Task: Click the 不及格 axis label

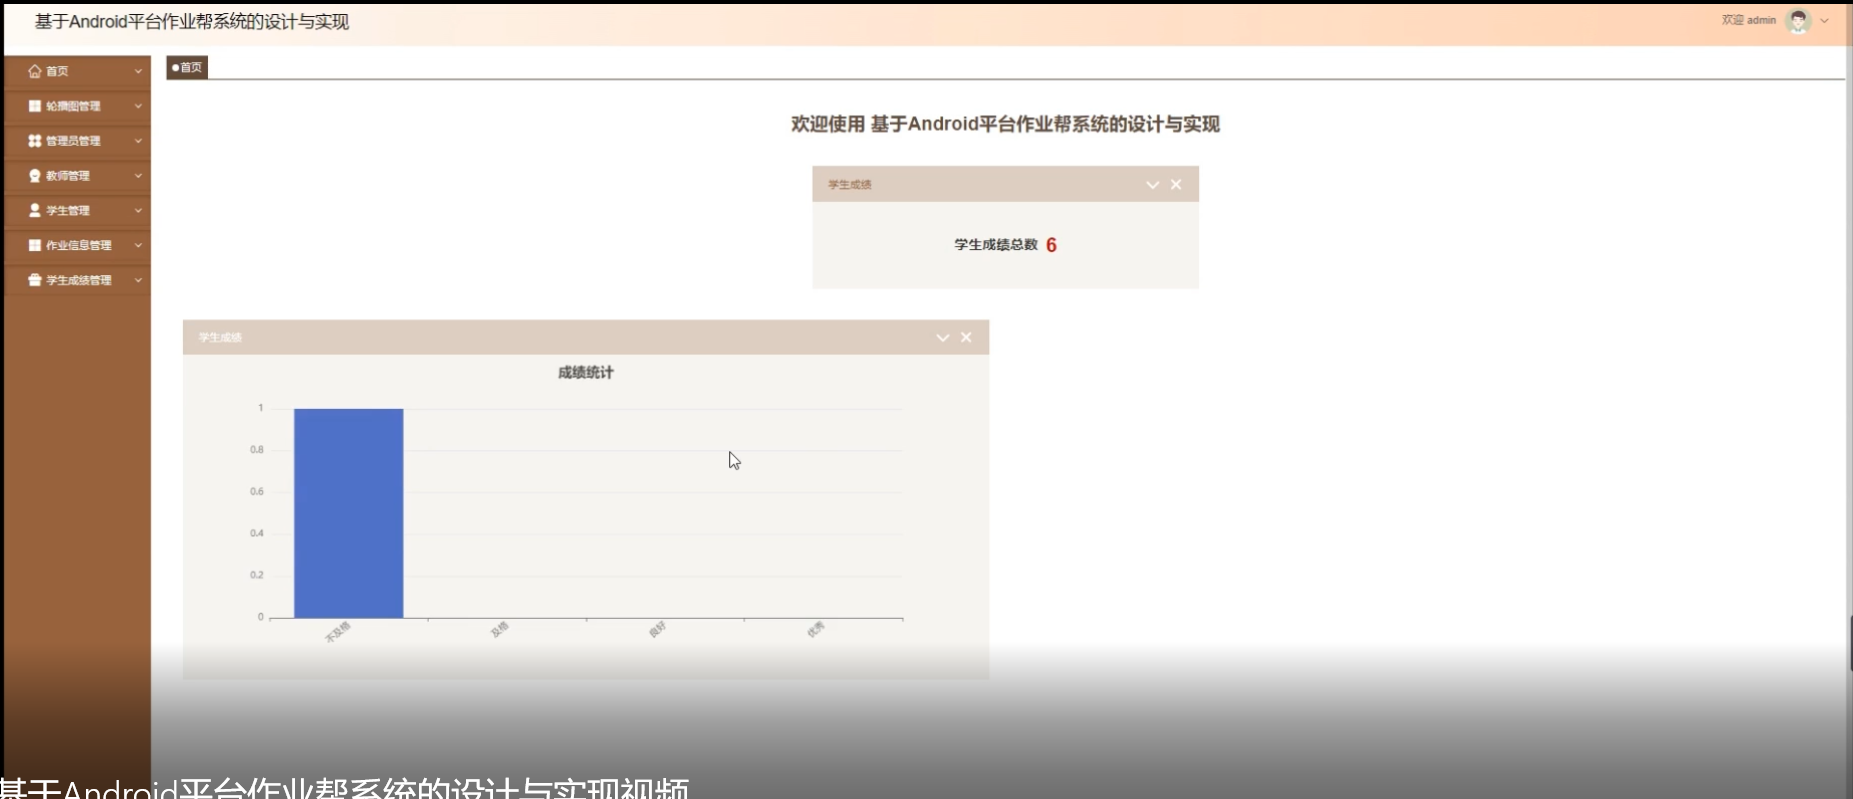Action: pyautogui.click(x=337, y=632)
